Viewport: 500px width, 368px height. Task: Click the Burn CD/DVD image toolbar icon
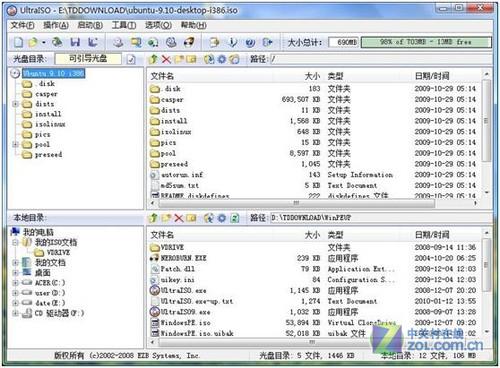pos(189,42)
